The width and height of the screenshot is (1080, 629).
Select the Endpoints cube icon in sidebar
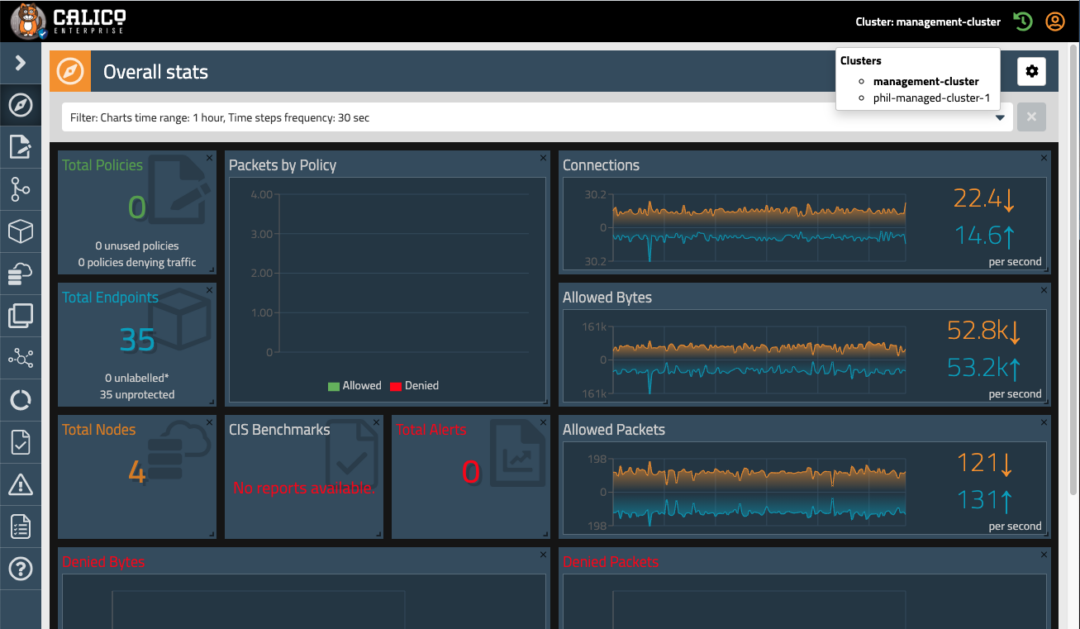21,231
